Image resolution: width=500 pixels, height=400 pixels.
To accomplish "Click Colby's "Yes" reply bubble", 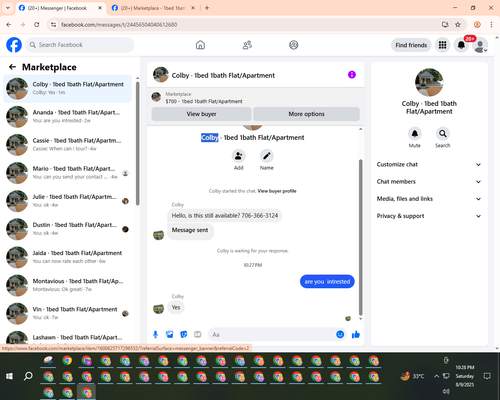I will click(x=176, y=307).
